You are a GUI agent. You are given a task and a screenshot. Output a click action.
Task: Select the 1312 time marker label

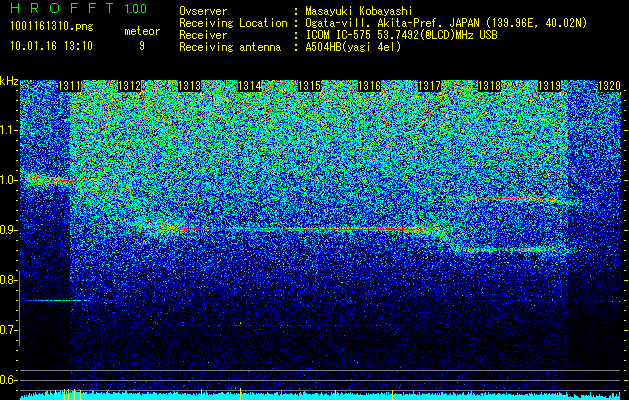tap(129, 86)
